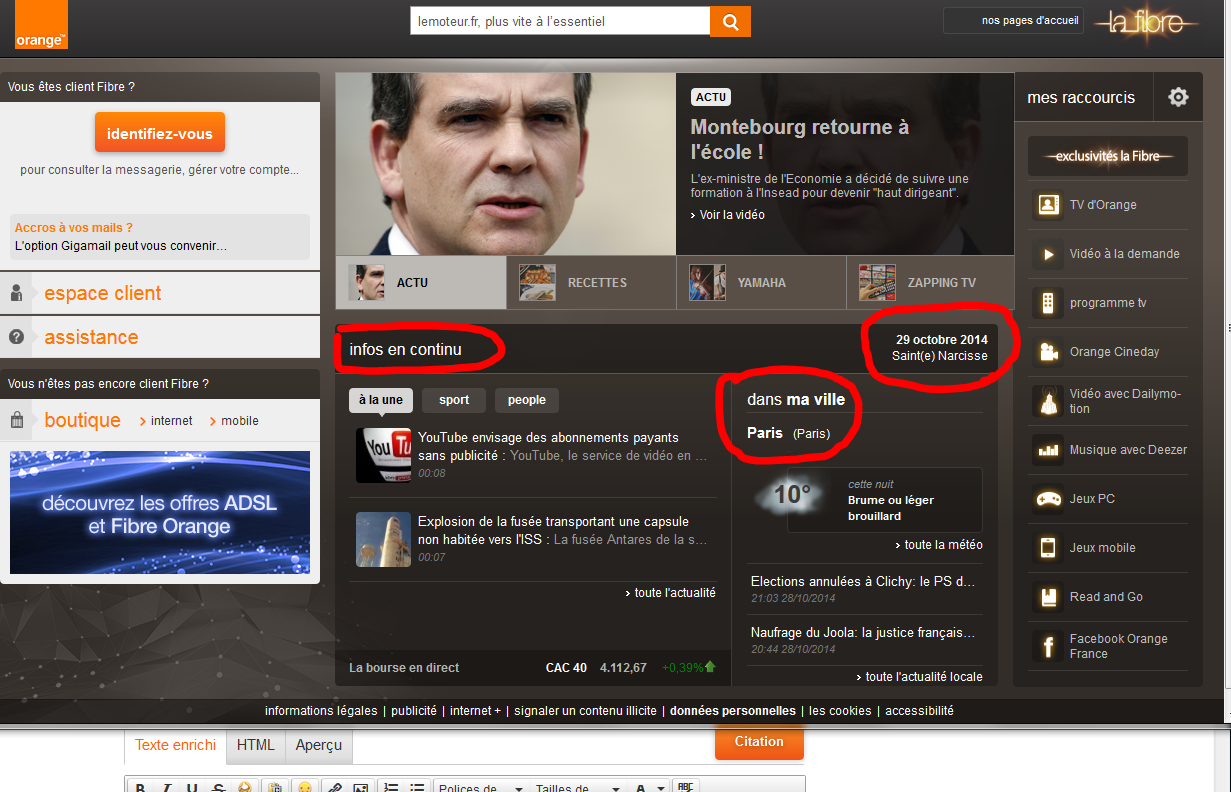Click the large Montebourg photo
Image resolution: width=1231 pixels, height=792 pixels.
point(505,164)
